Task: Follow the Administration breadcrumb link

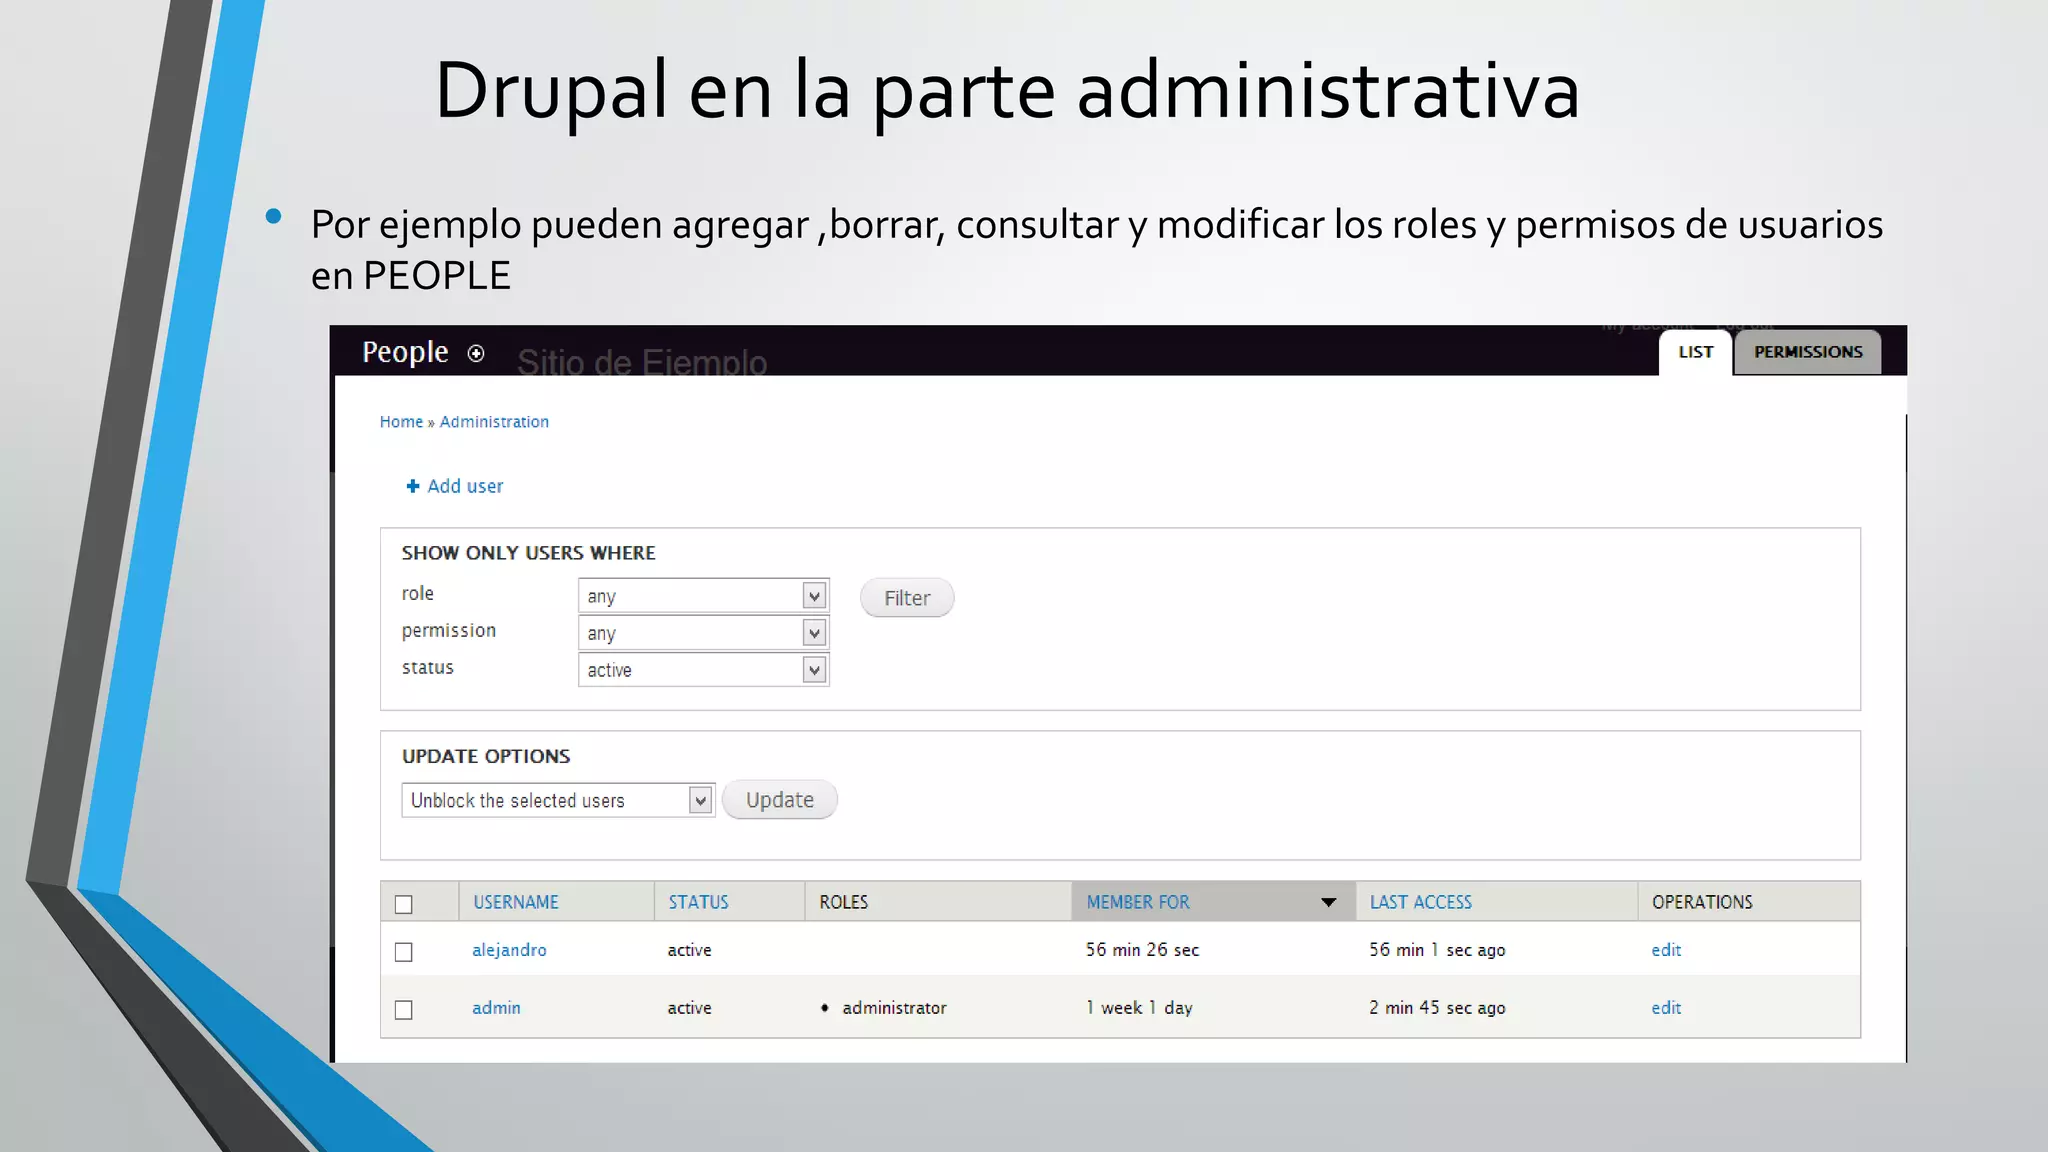Action: click(494, 422)
